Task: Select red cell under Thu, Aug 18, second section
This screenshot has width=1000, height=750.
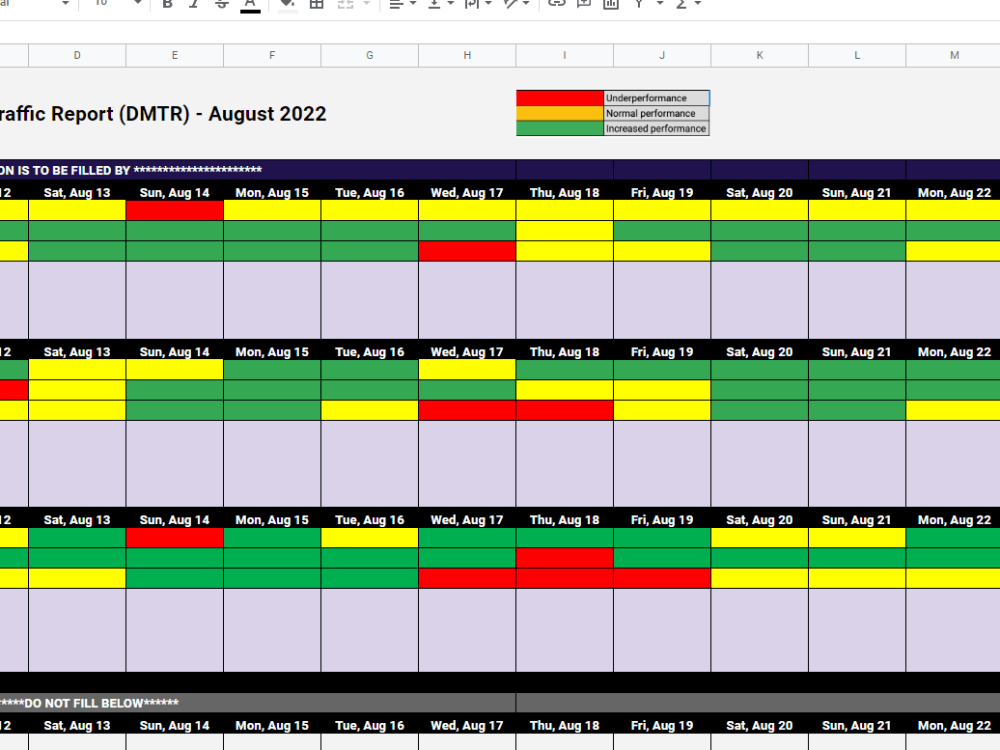Action: point(564,410)
